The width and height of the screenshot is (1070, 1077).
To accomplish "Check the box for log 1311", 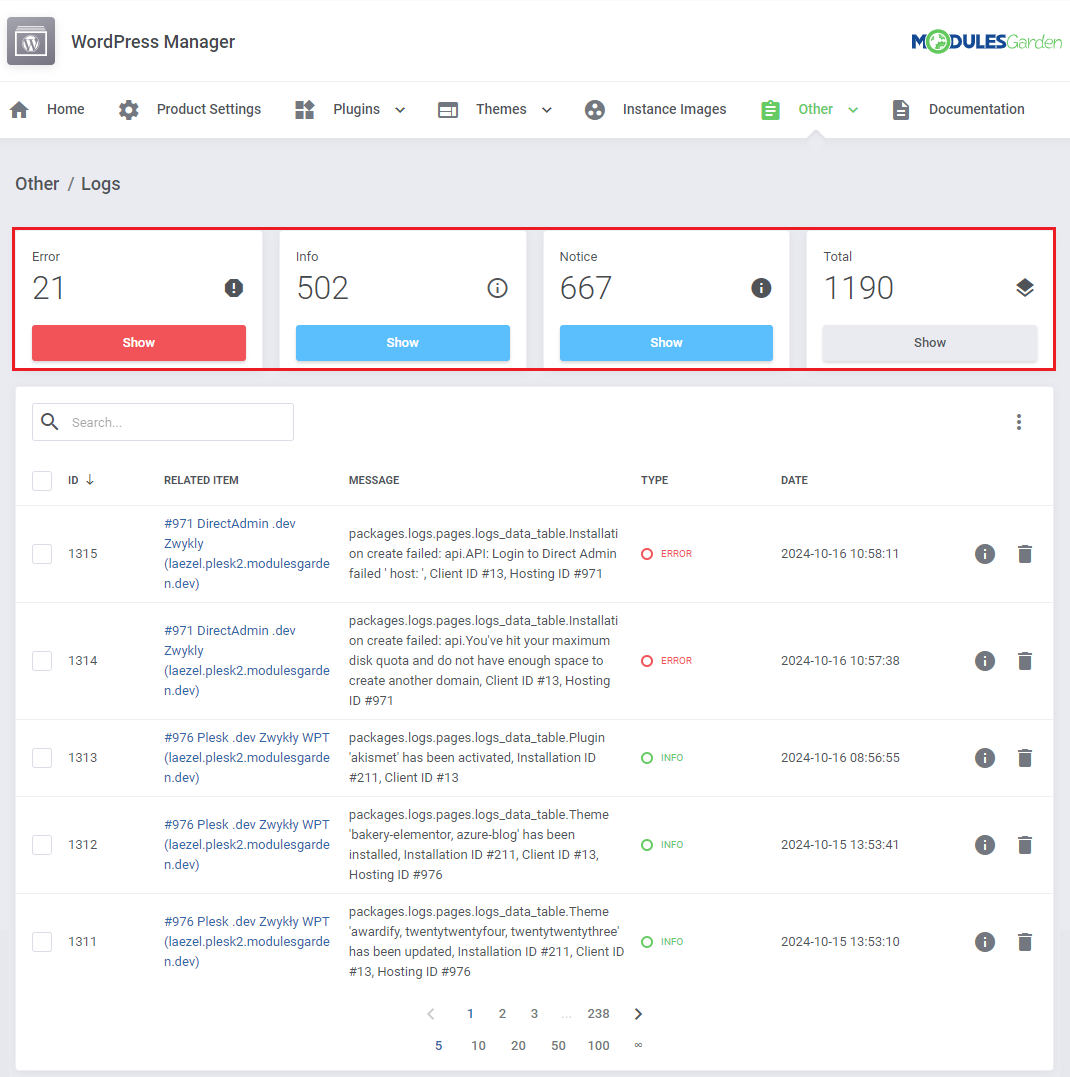I will (x=42, y=942).
